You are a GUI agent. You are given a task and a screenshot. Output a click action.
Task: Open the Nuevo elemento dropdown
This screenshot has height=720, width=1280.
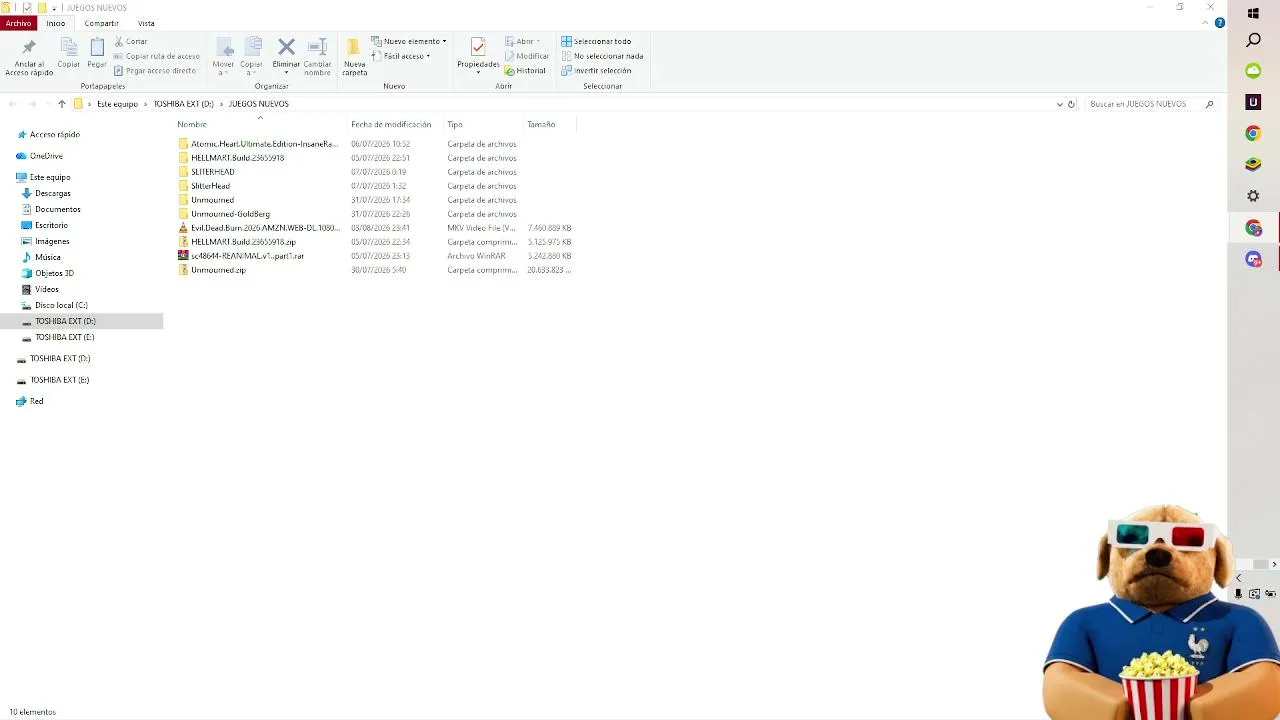pos(410,41)
